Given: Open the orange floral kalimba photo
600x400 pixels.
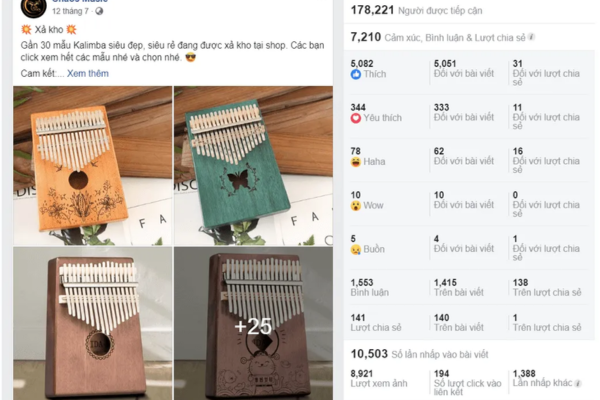Looking at the screenshot, I should tap(93, 165).
